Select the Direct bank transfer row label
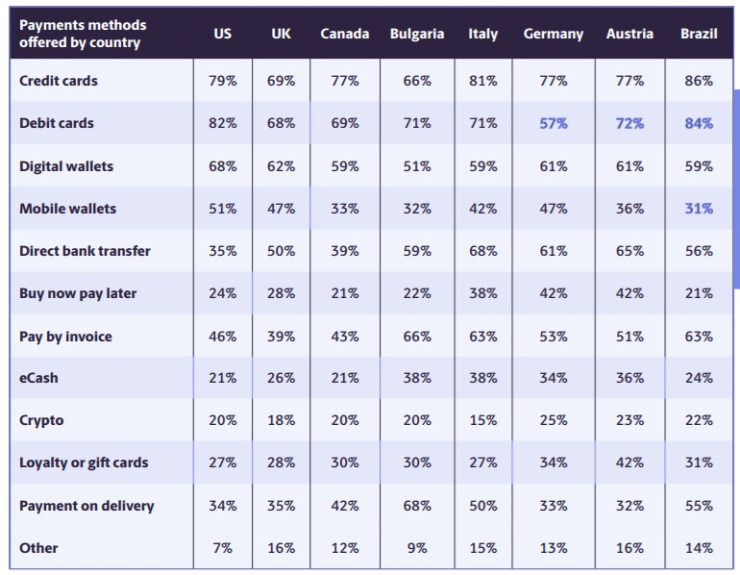Screen dimensions: 740x575 pos(85,251)
